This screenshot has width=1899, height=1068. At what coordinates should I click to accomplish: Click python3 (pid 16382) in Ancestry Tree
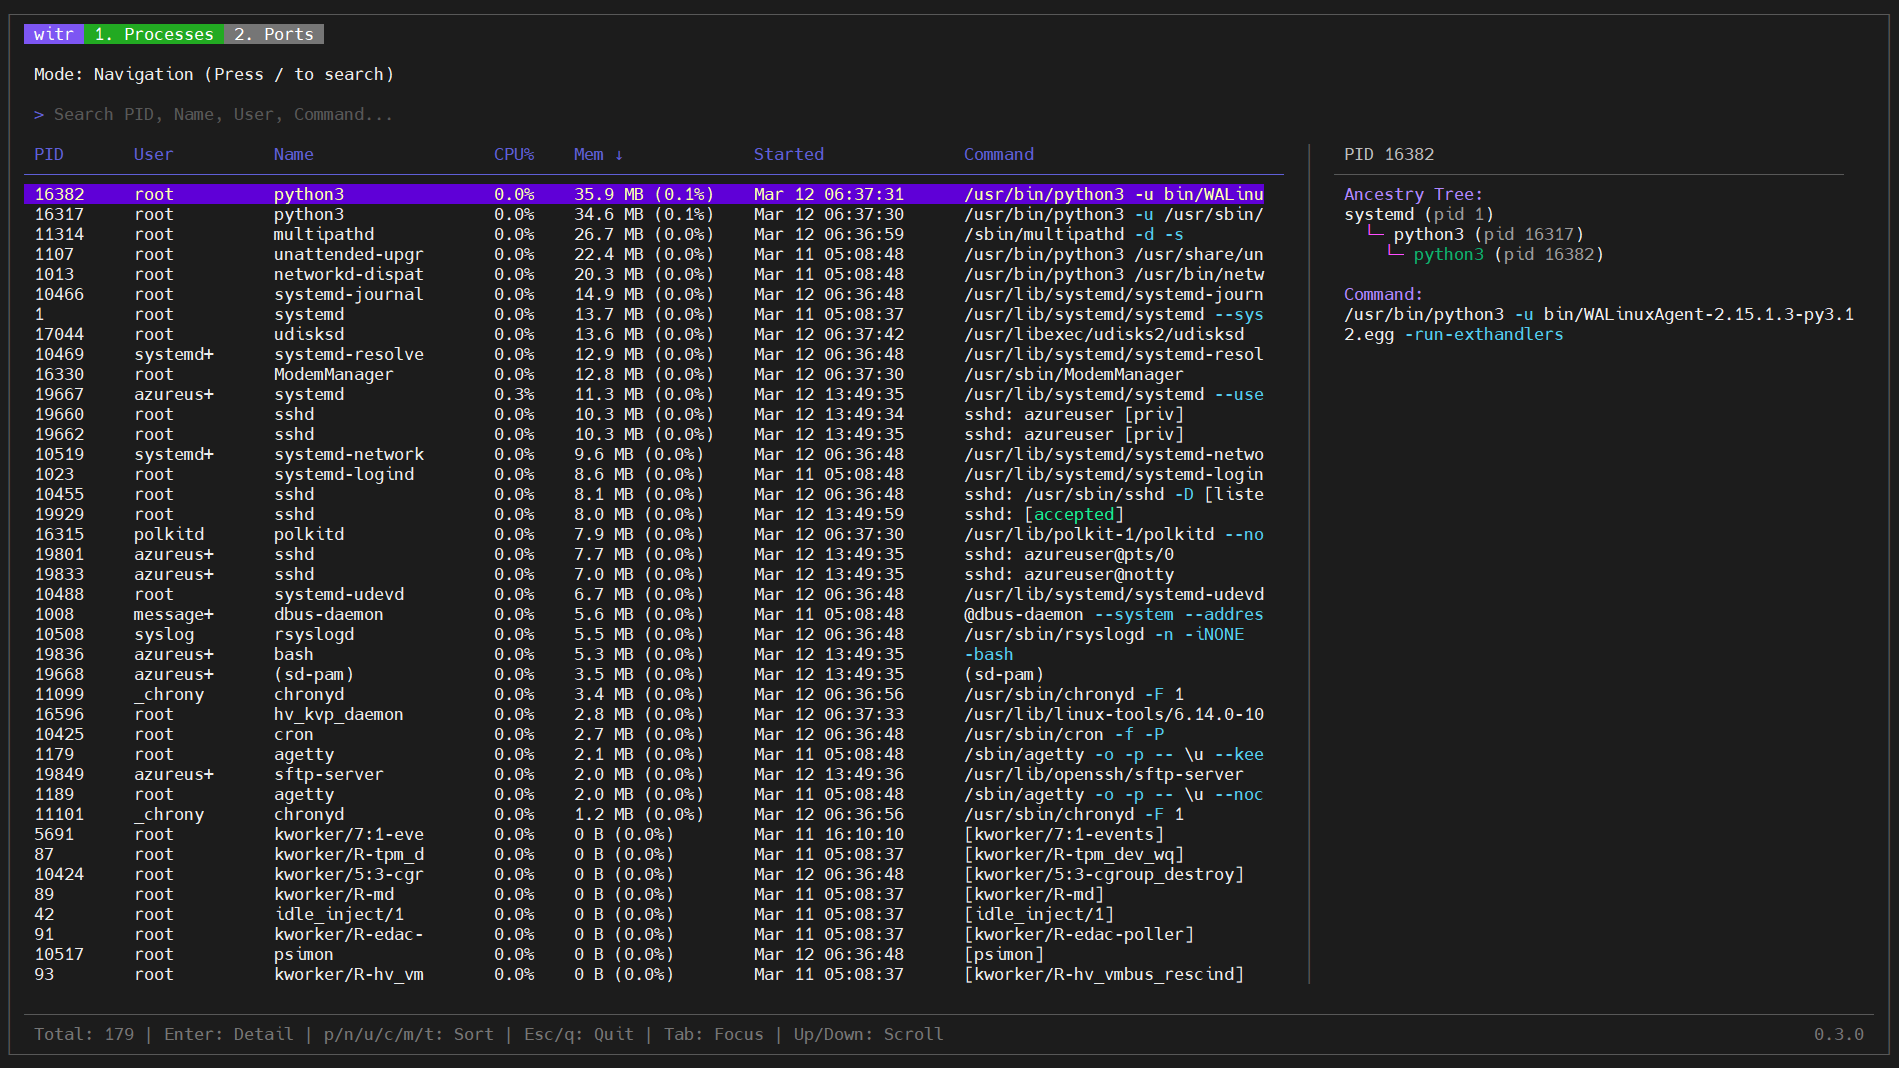click(x=1509, y=254)
